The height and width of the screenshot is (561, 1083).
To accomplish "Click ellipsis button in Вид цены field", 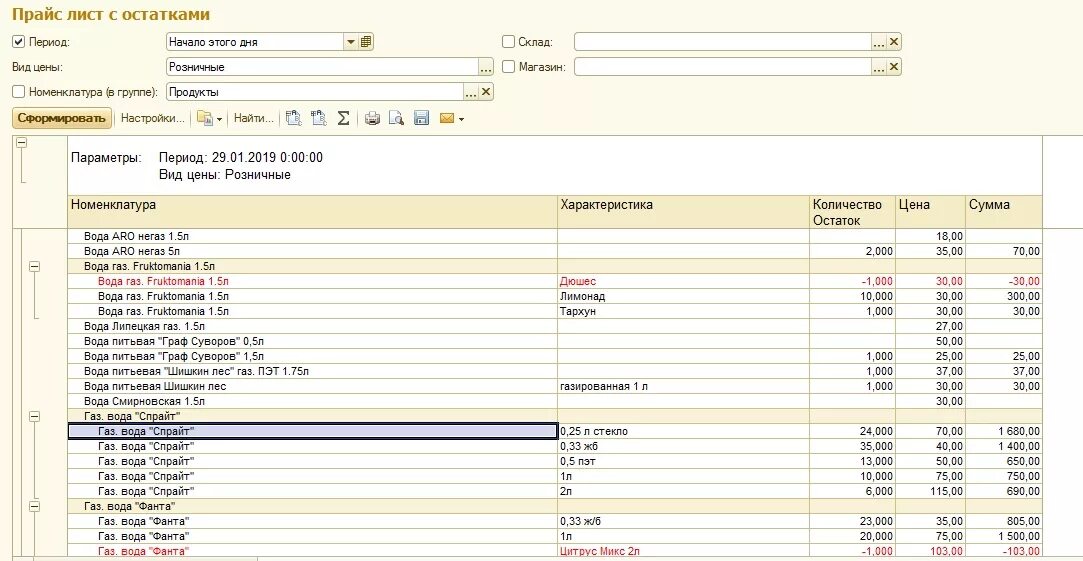I will (486, 67).
